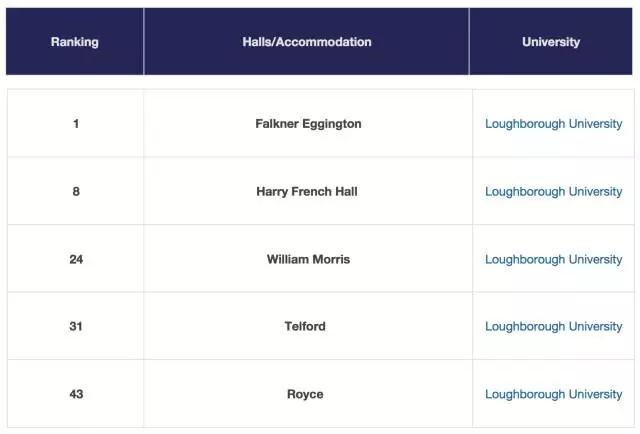Click the Telford hall name
Image resolution: width=640 pixels, height=434 pixels.
(x=305, y=326)
